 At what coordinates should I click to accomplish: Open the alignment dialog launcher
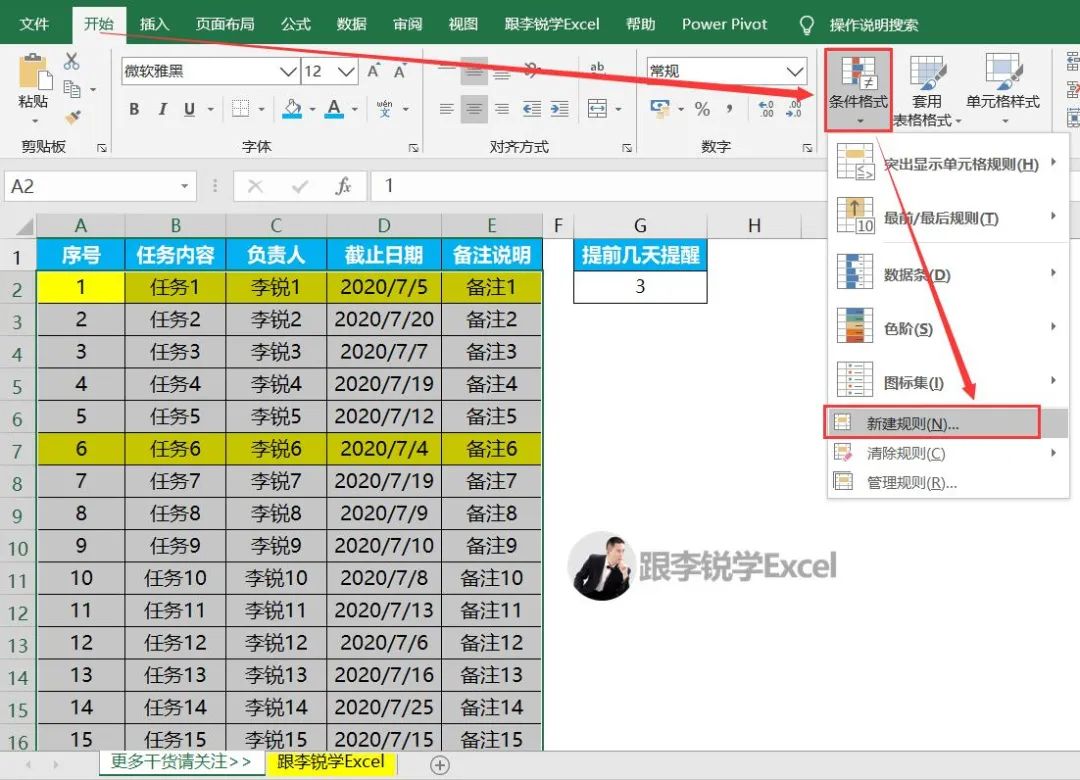point(627,147)
